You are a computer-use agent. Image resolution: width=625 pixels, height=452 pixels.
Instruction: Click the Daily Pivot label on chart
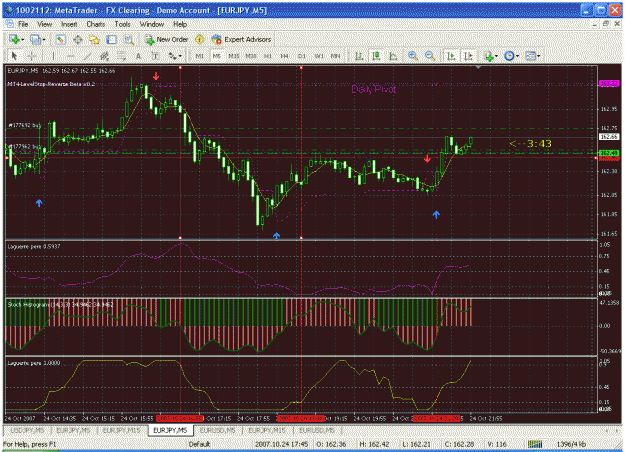click(x=374, y=90)
